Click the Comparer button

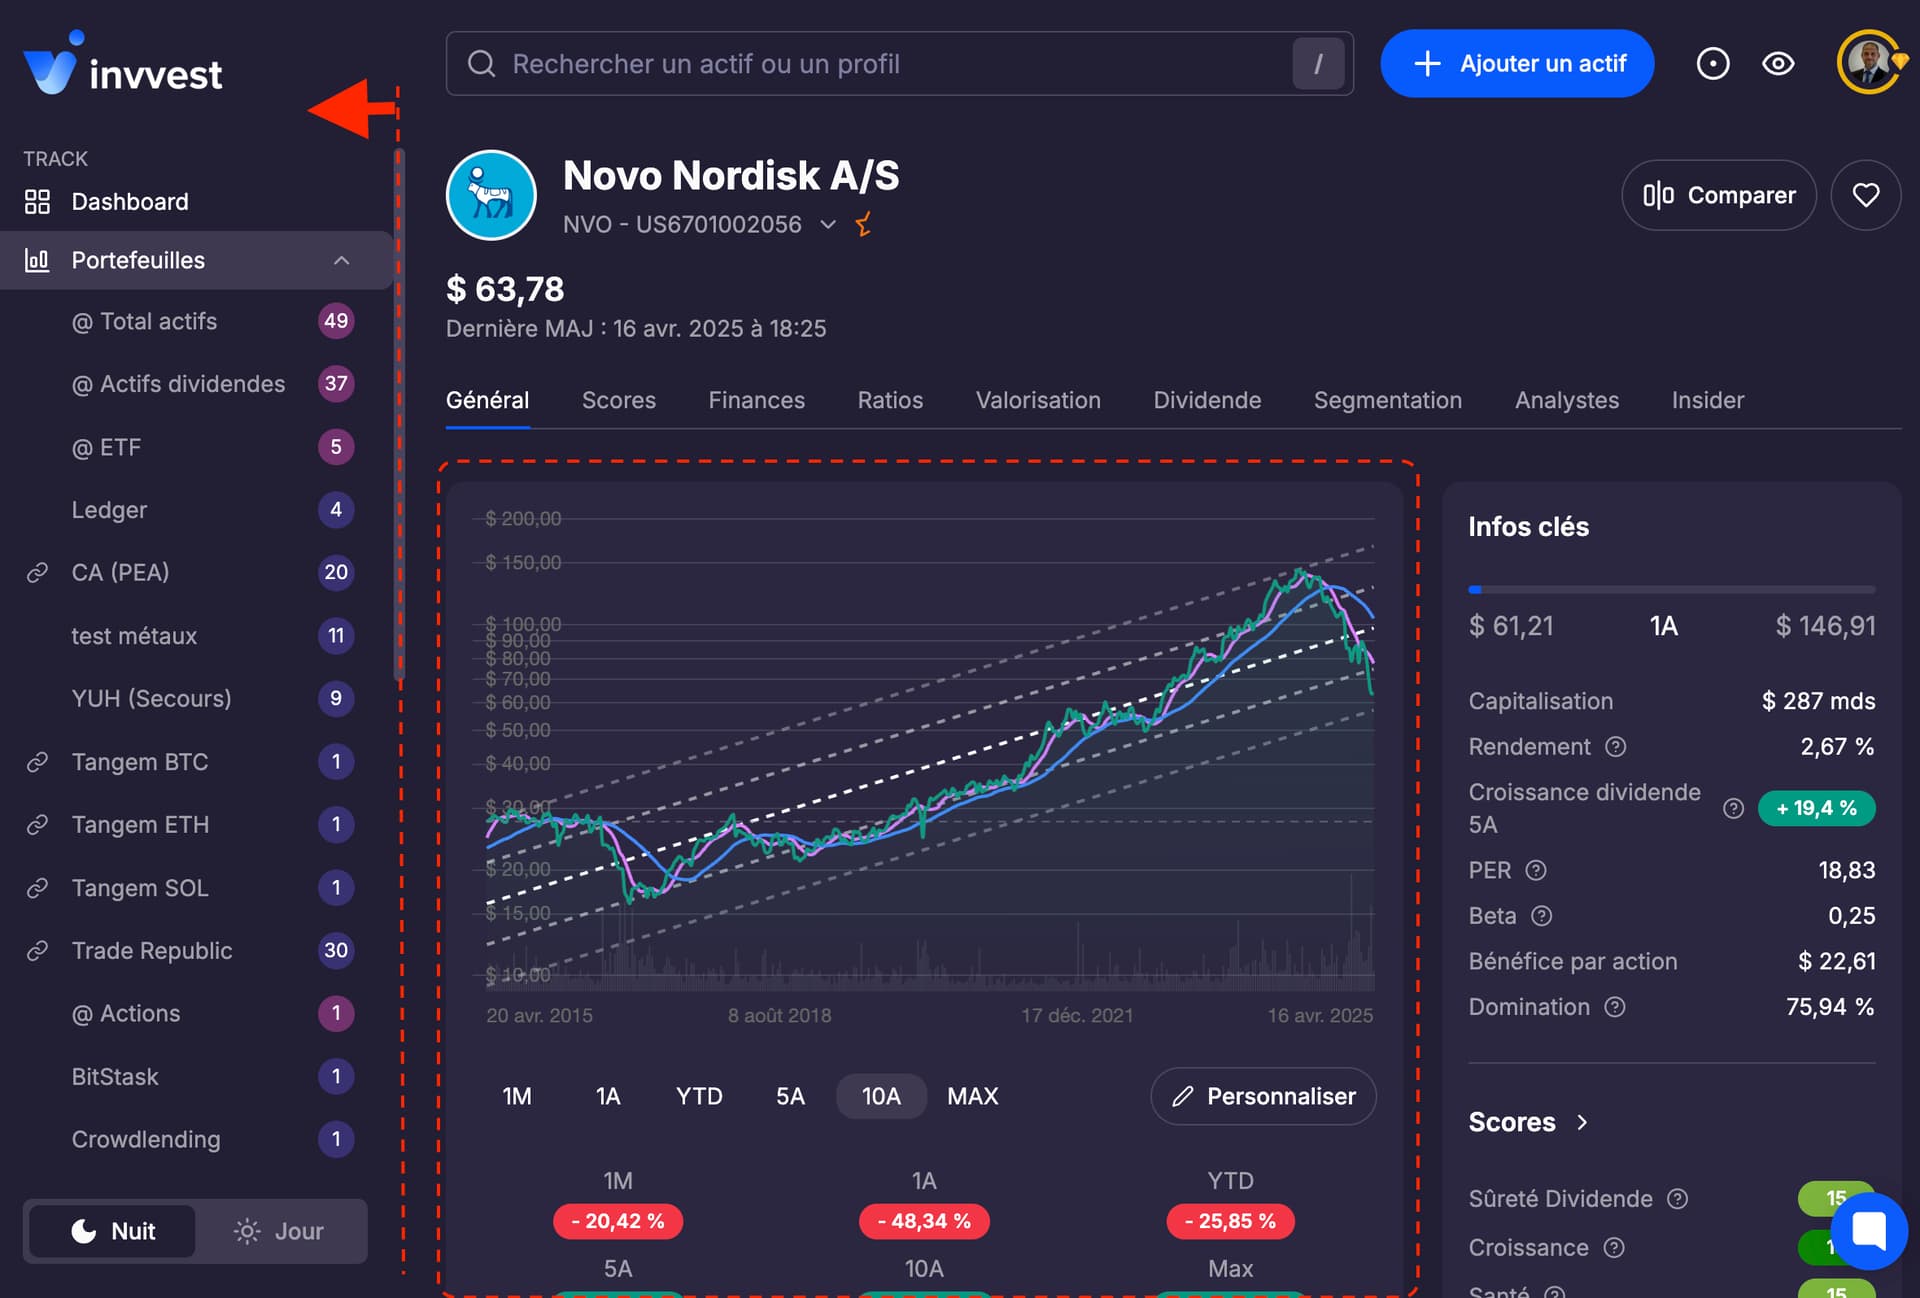[1719, 195]
